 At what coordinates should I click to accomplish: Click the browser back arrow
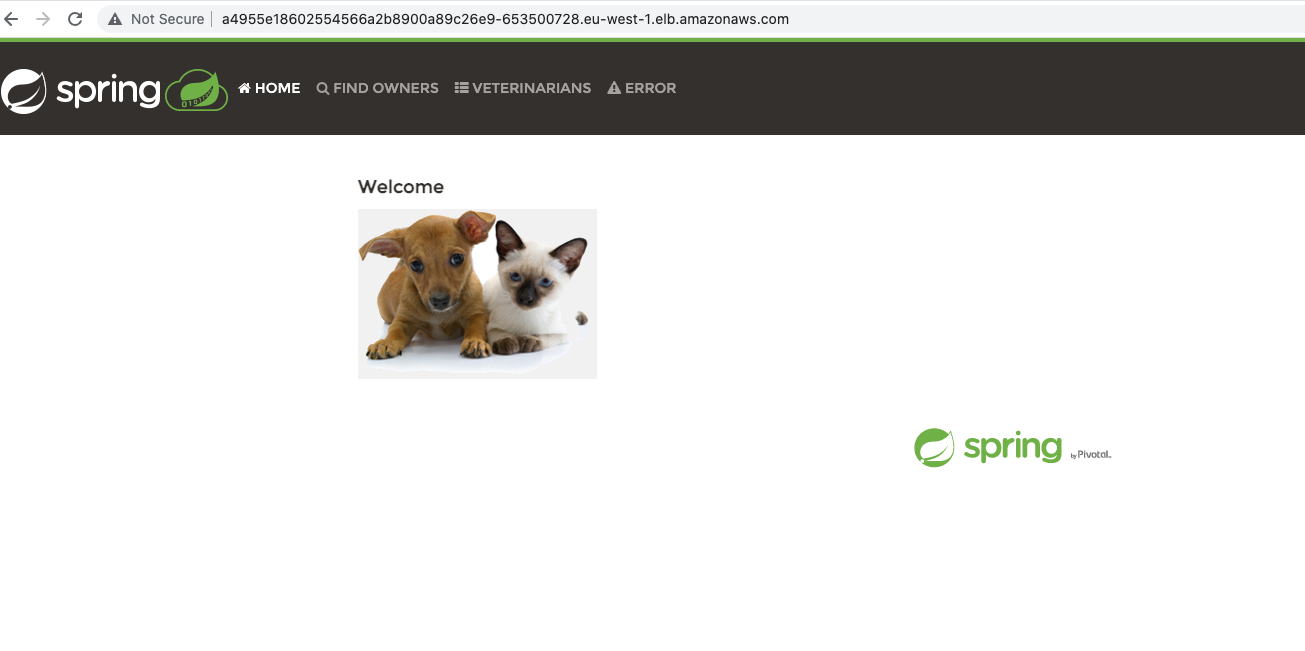(11, 19)
